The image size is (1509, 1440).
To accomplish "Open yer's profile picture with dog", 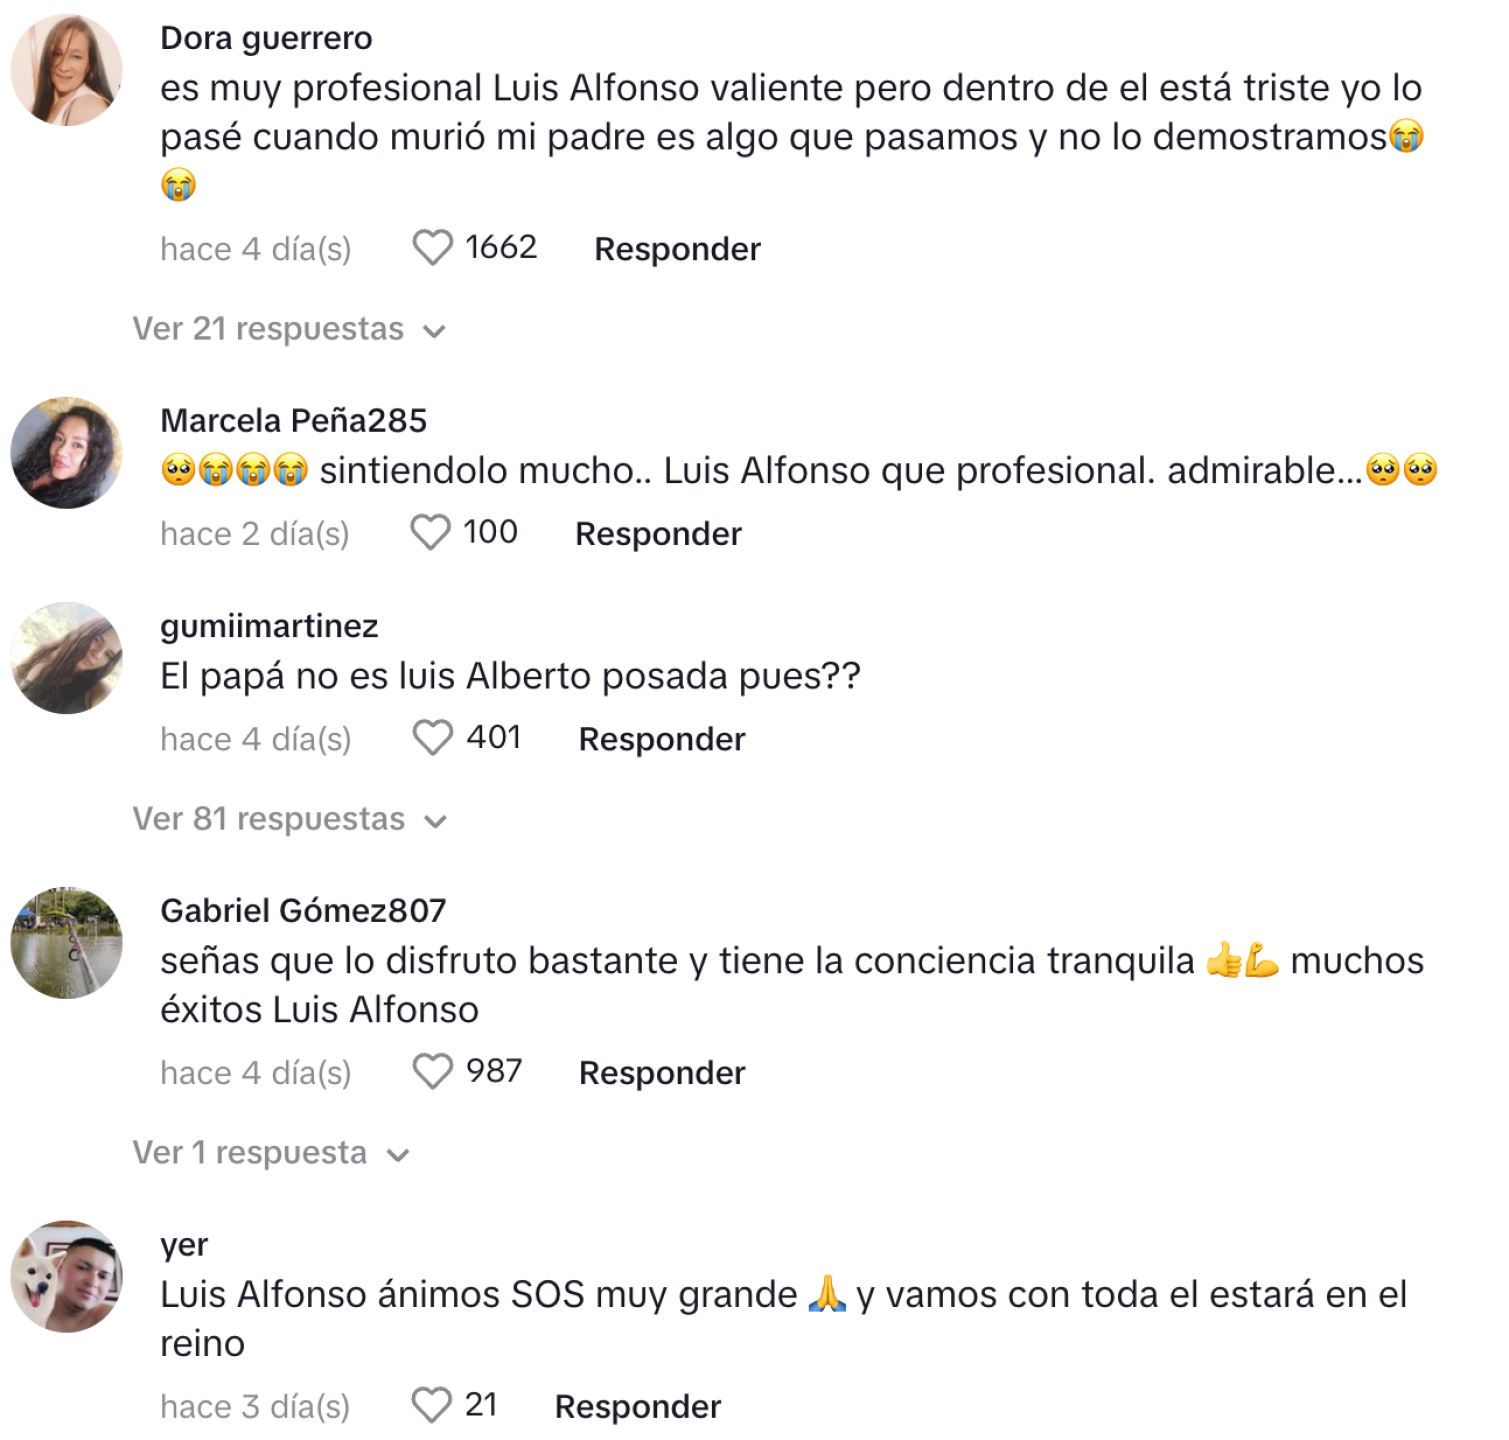I will [x=66, y=1276].
